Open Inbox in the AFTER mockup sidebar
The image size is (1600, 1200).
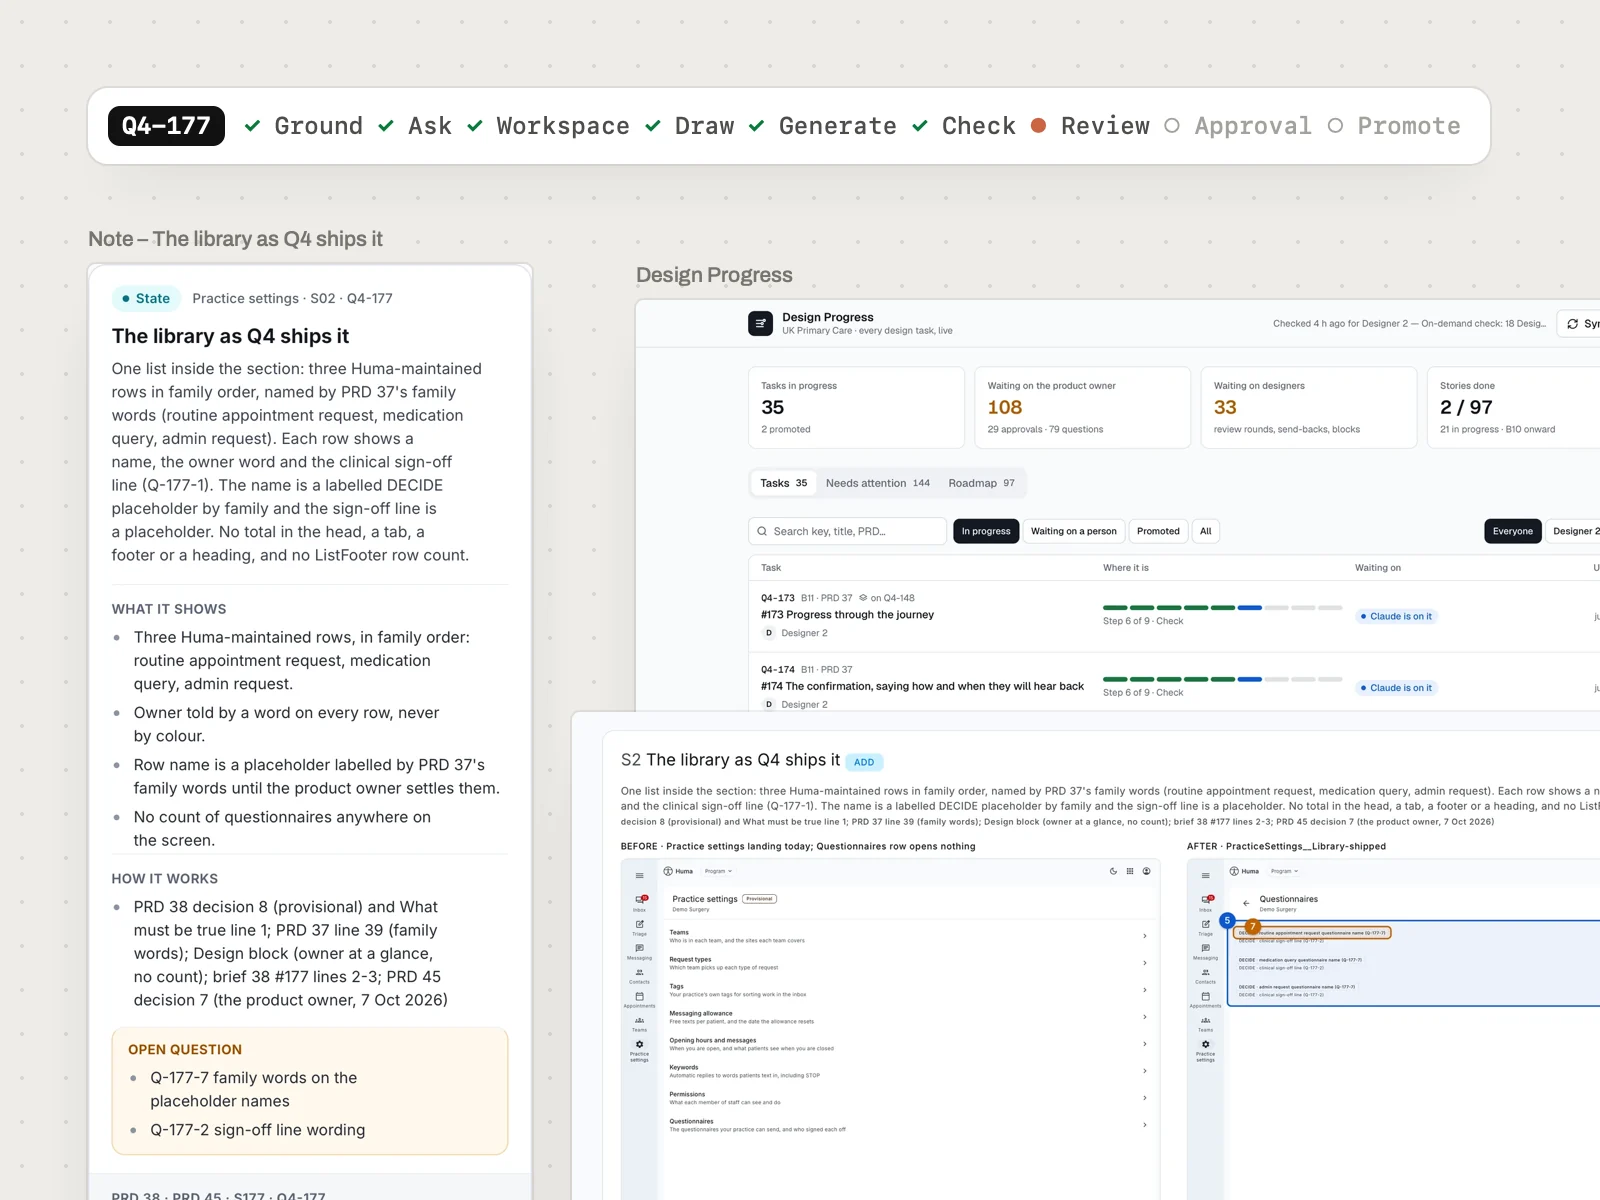click(1206, 903)
